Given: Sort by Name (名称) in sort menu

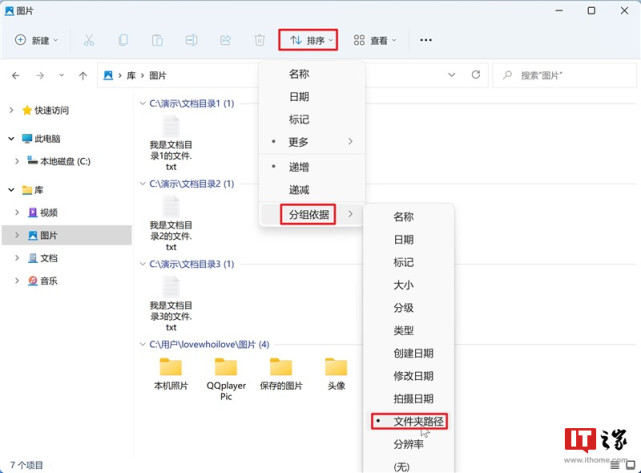Looking at the screenshot, I should click(312, 74).
